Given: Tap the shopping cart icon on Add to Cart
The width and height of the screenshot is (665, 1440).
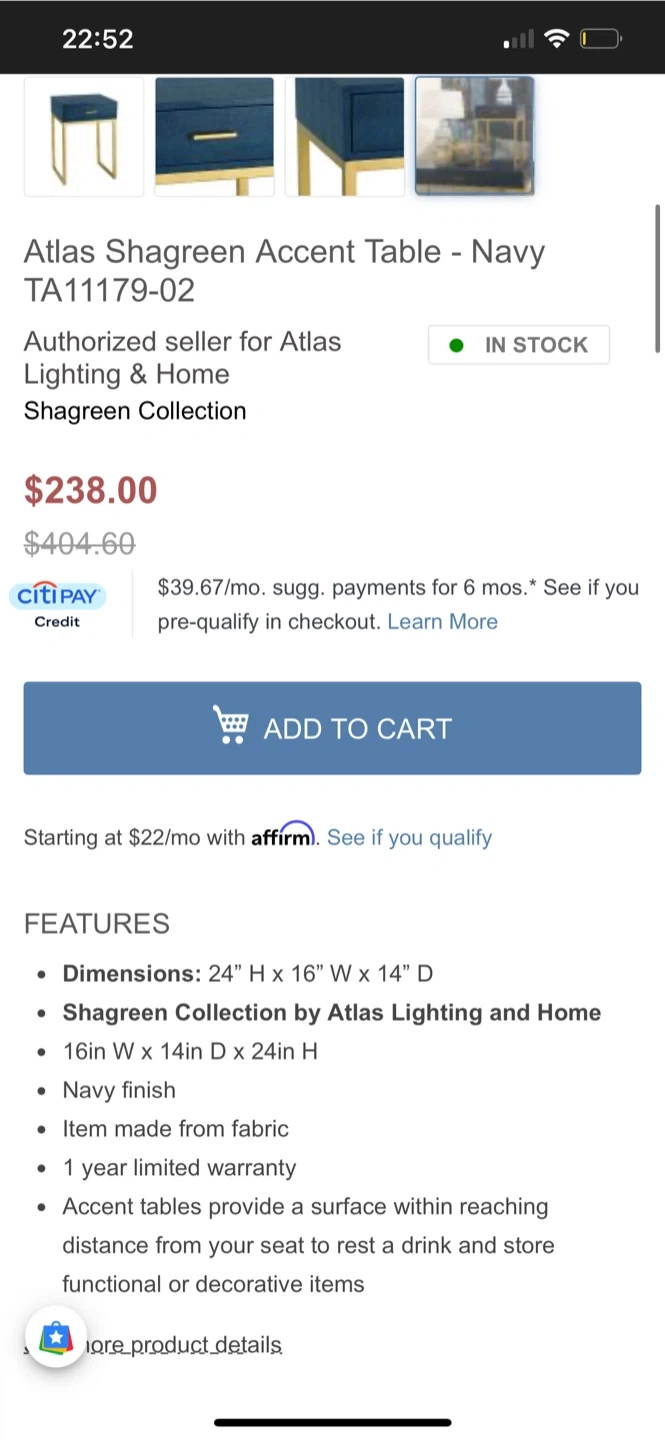Looking at the screenshot, I should 231,726.
